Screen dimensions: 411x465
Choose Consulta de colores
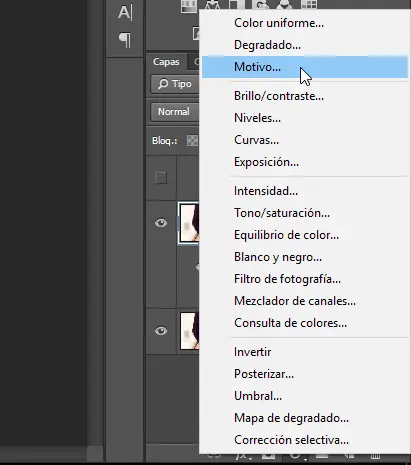pos(305,323)
